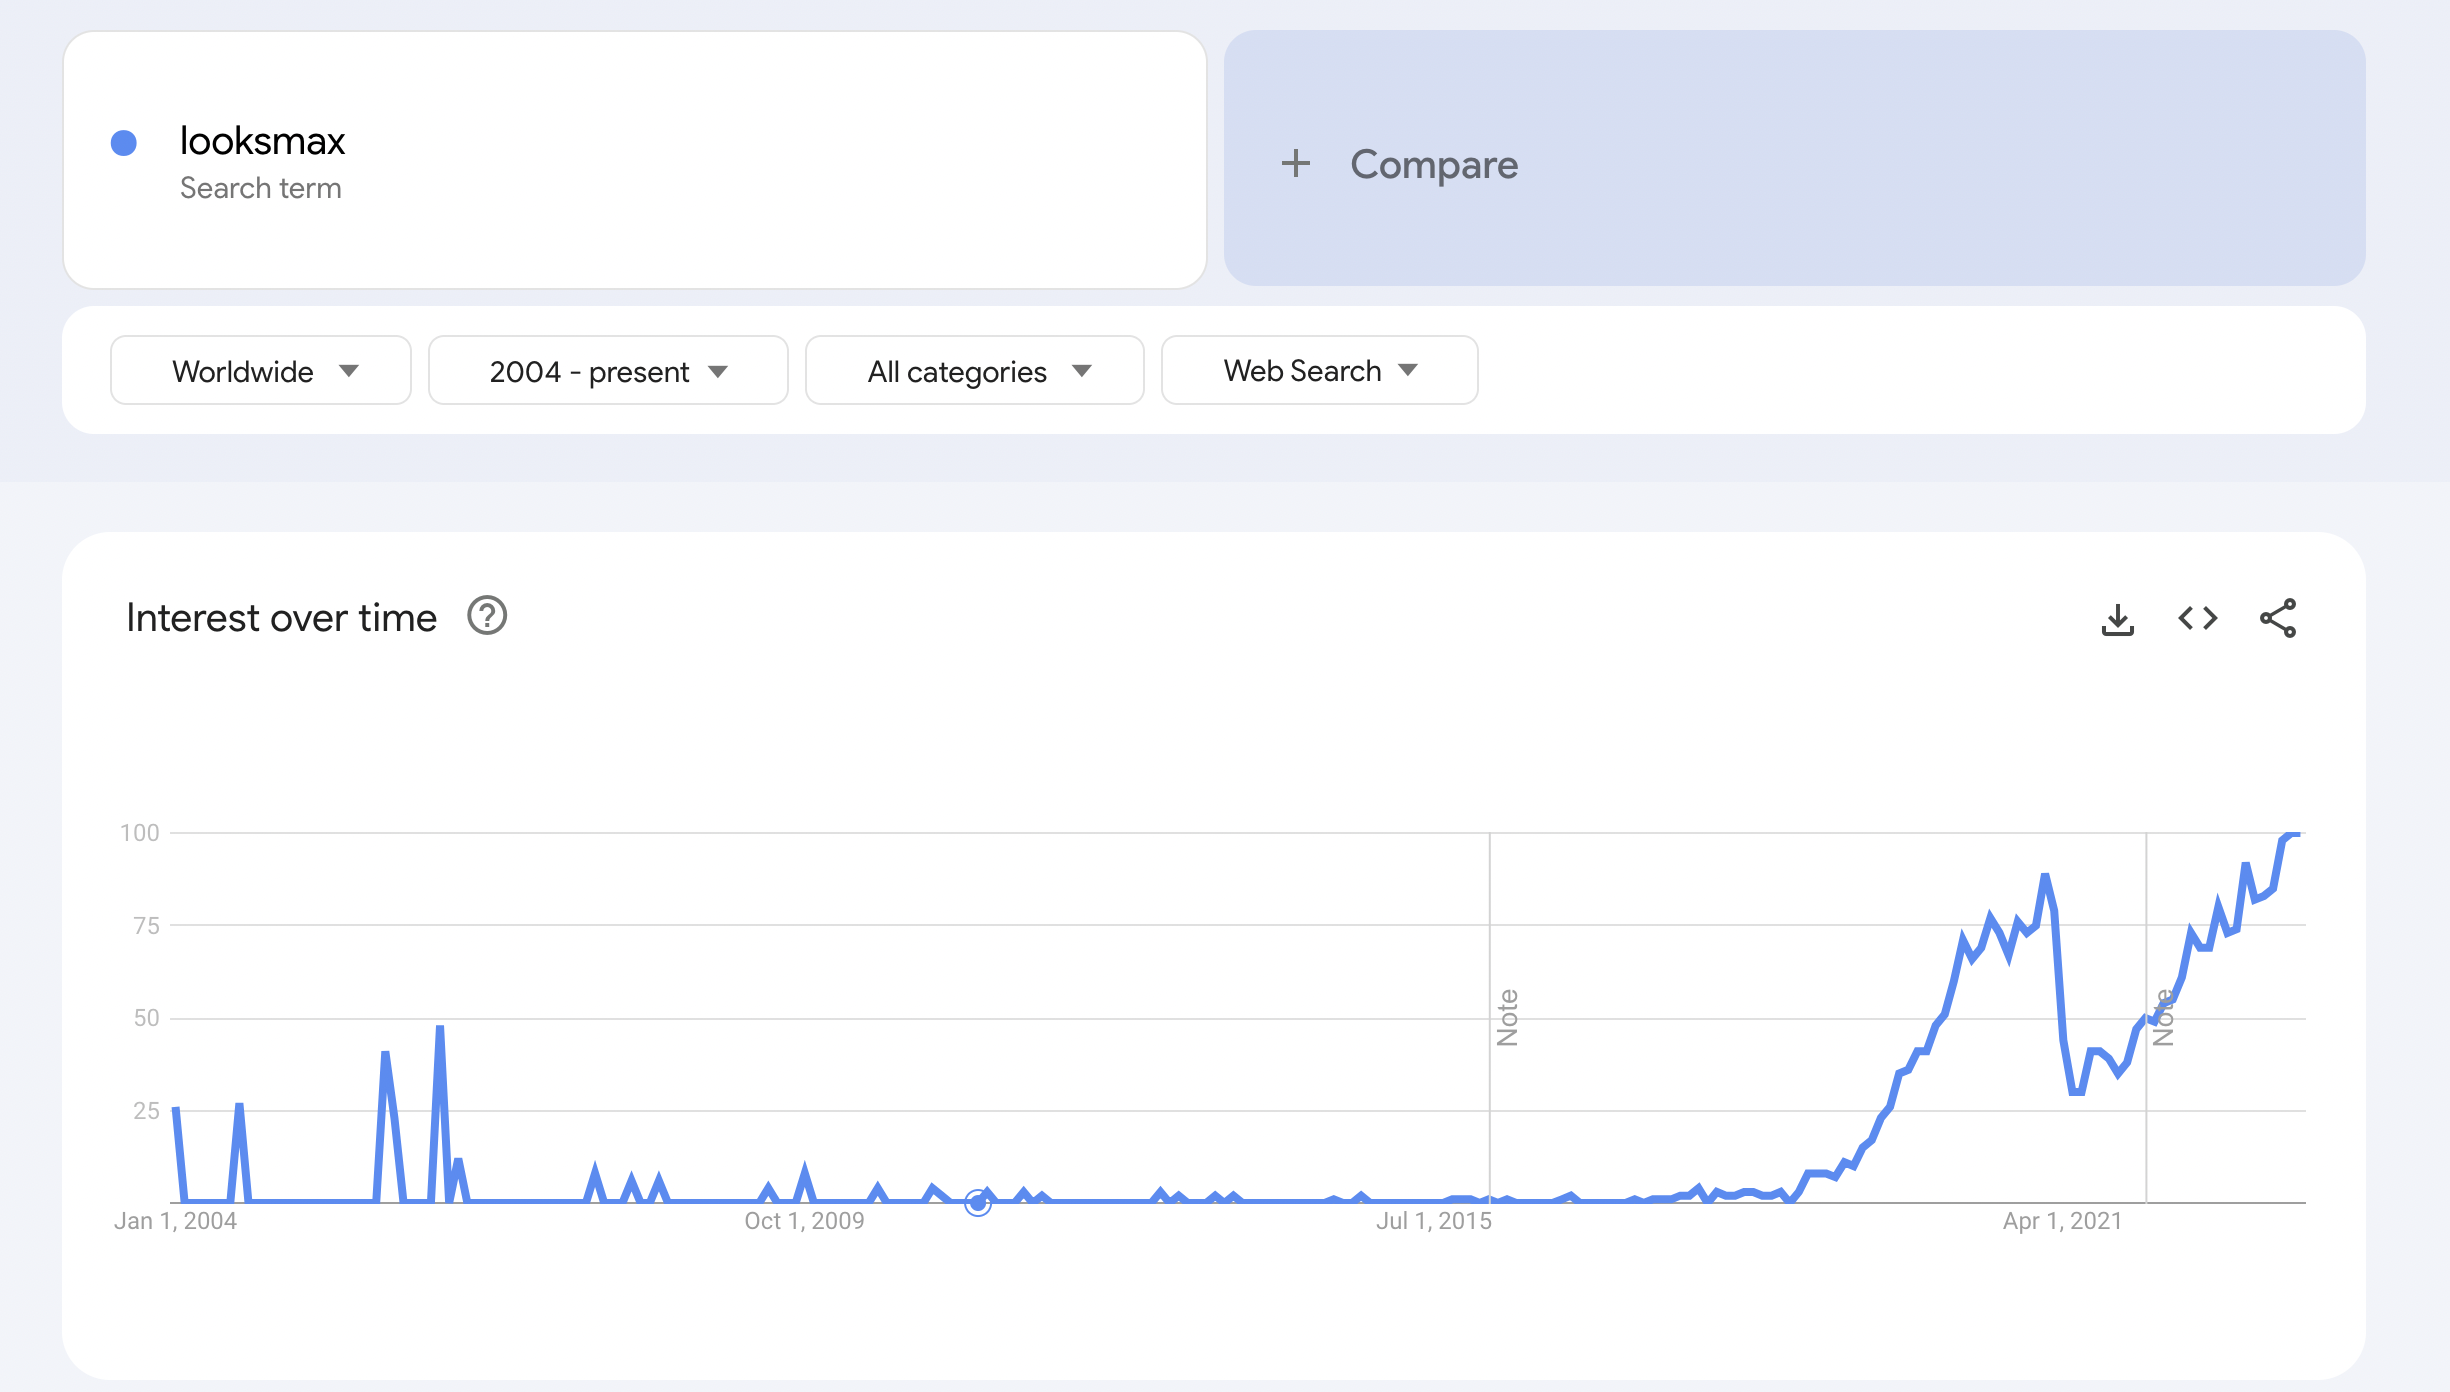Click the Apr 1, 2021 axis label
This screenshot has width=2450, height=1392.
(2062, 1221)
